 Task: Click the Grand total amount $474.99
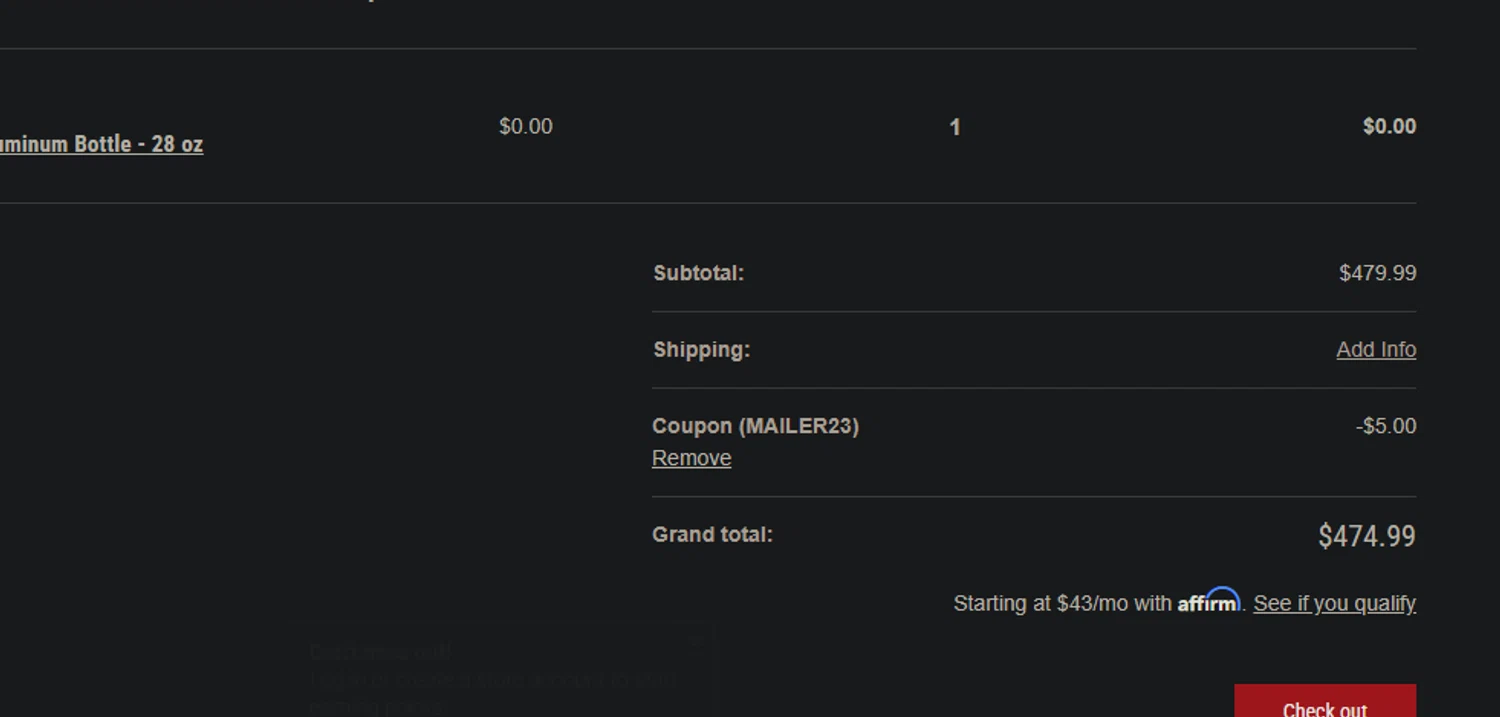(x=1366, y=536)
